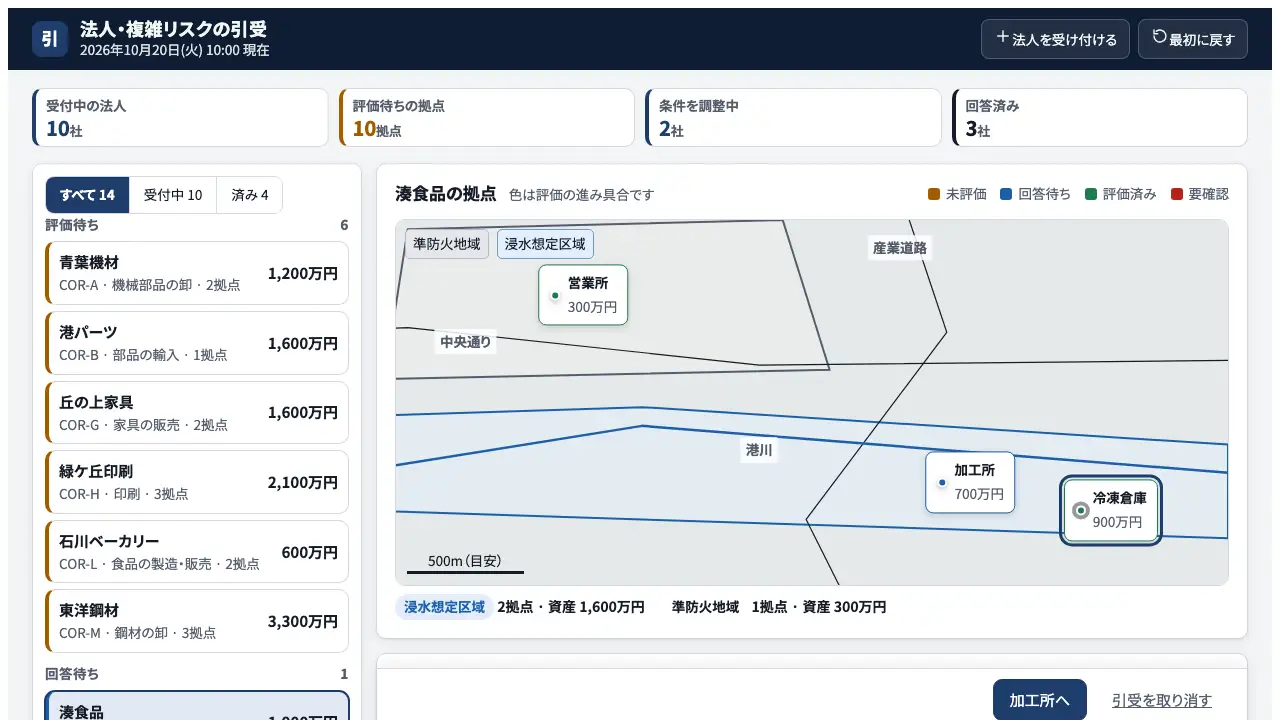This screenshot has height=720, width=1280.
Task: Switch to the すべて 14 tab
Action: click(87, 195)
